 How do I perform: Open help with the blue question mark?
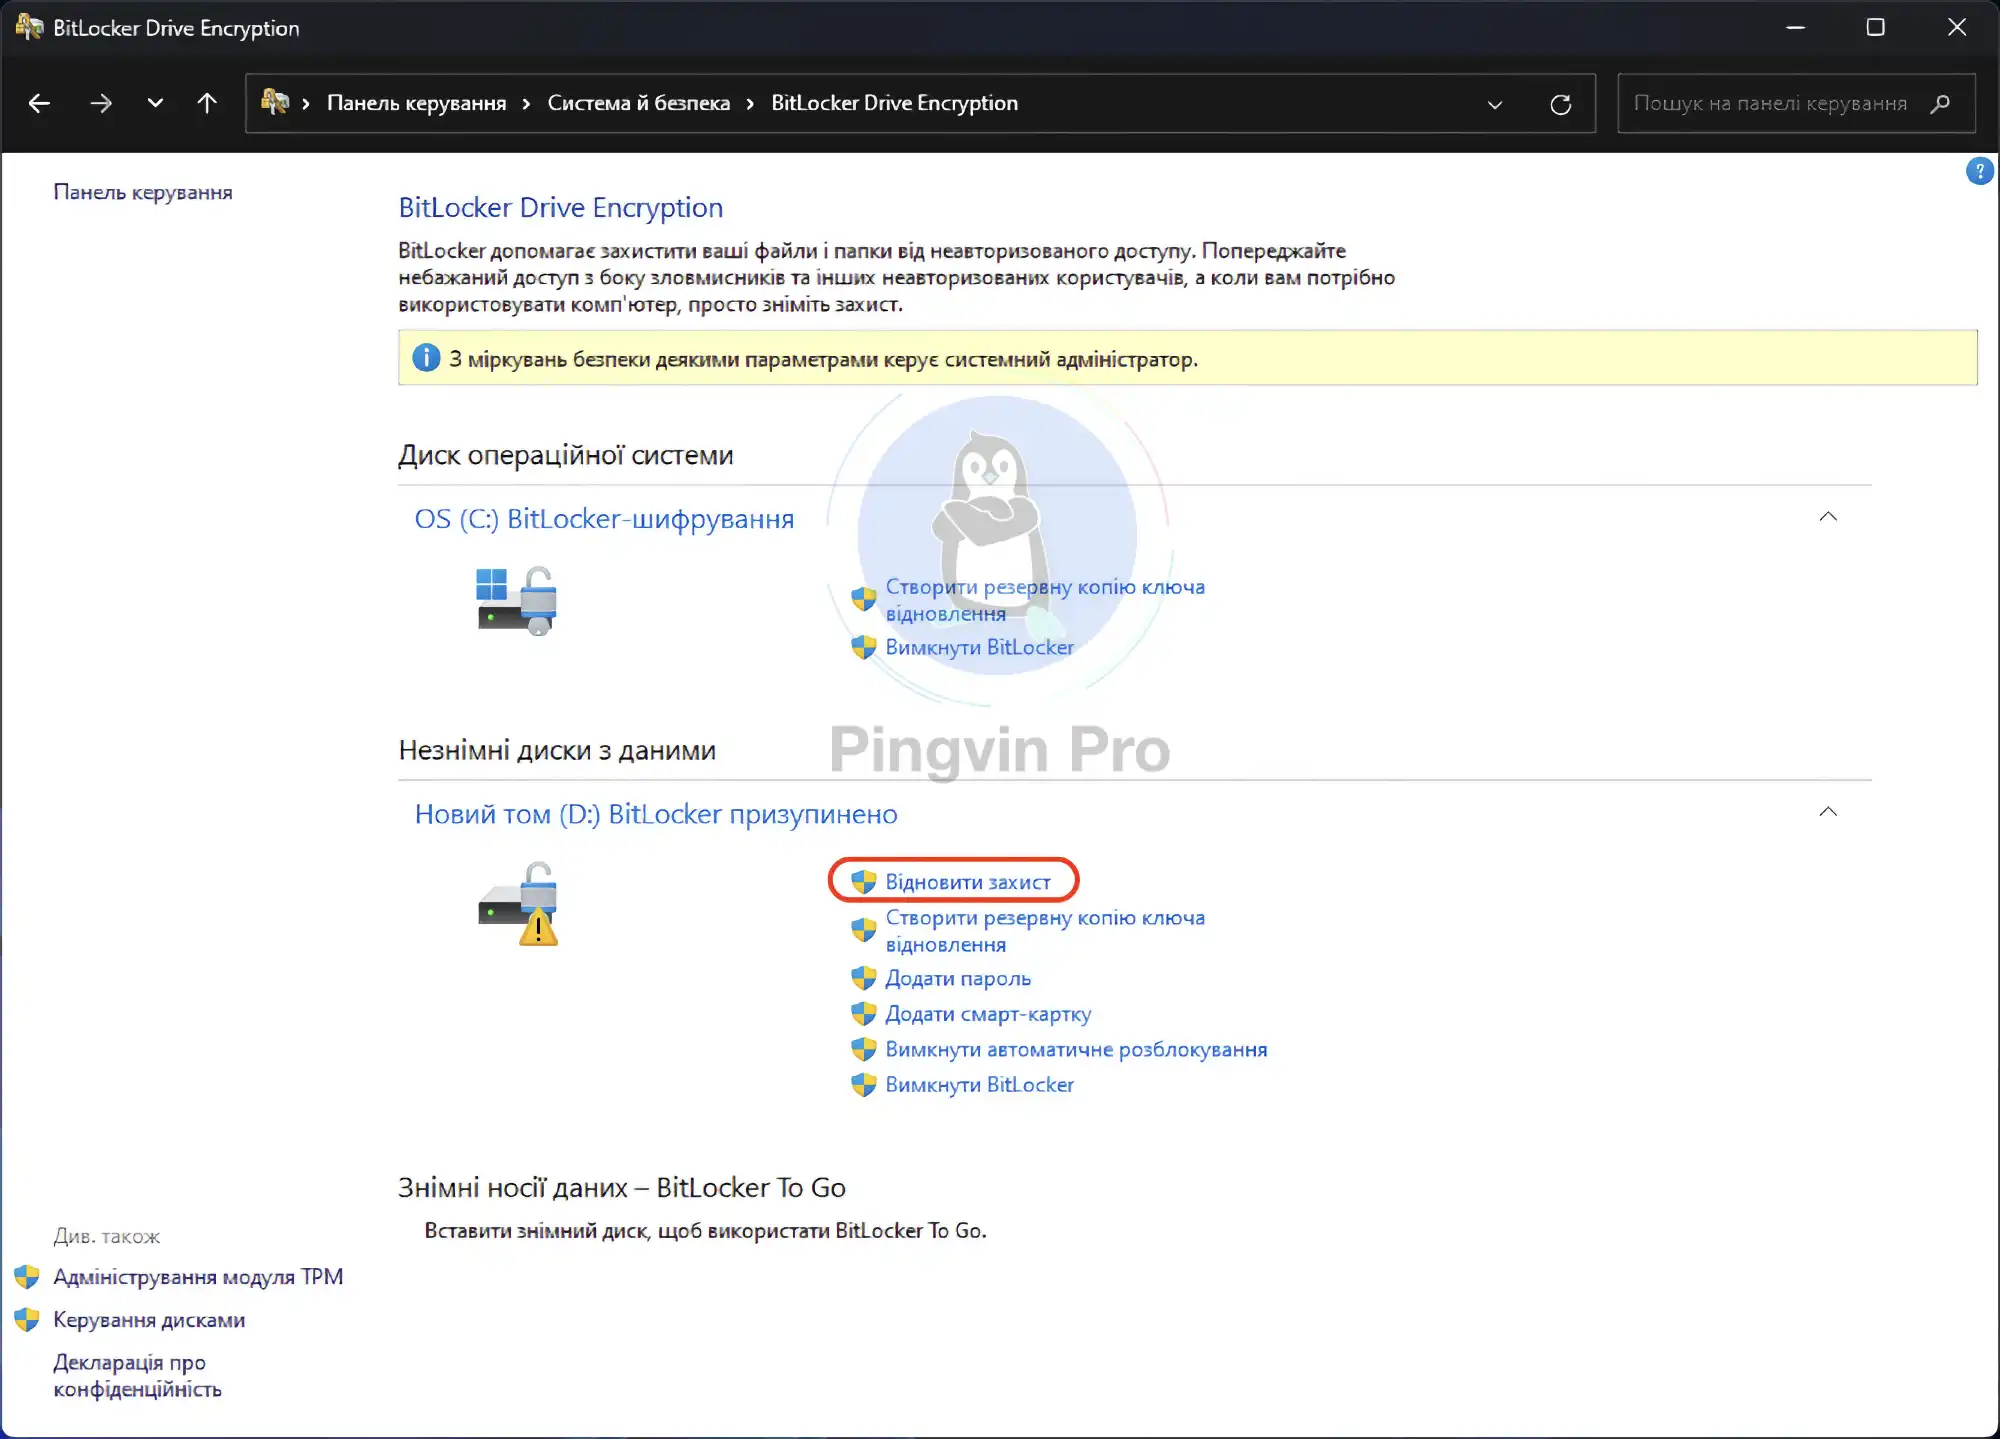pos(1979,171)
